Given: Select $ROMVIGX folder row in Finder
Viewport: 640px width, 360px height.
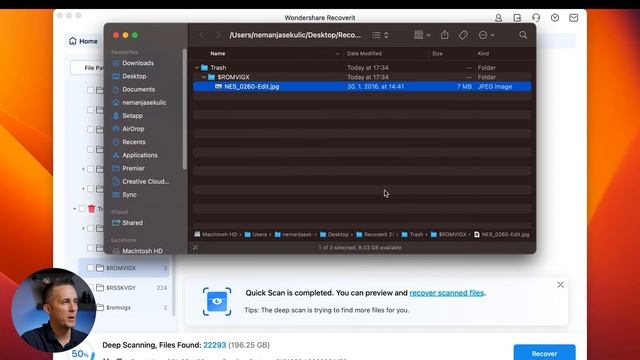Looking at the screenshot, I should click(362, 77).
